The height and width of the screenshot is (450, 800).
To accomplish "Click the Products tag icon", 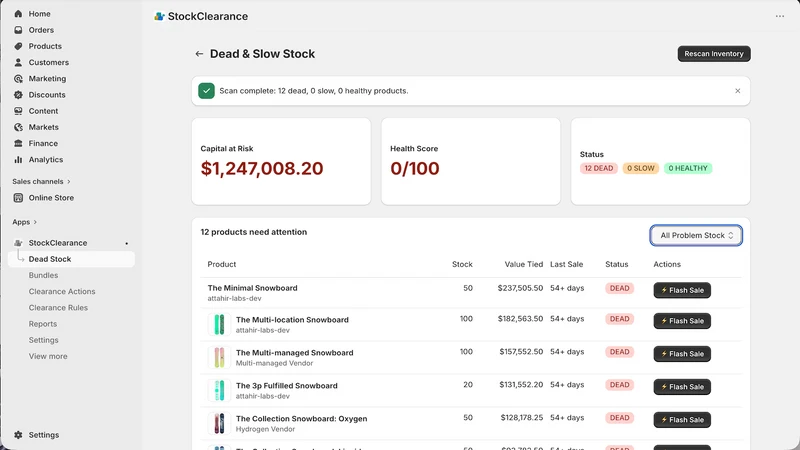I will click(18, 46).
